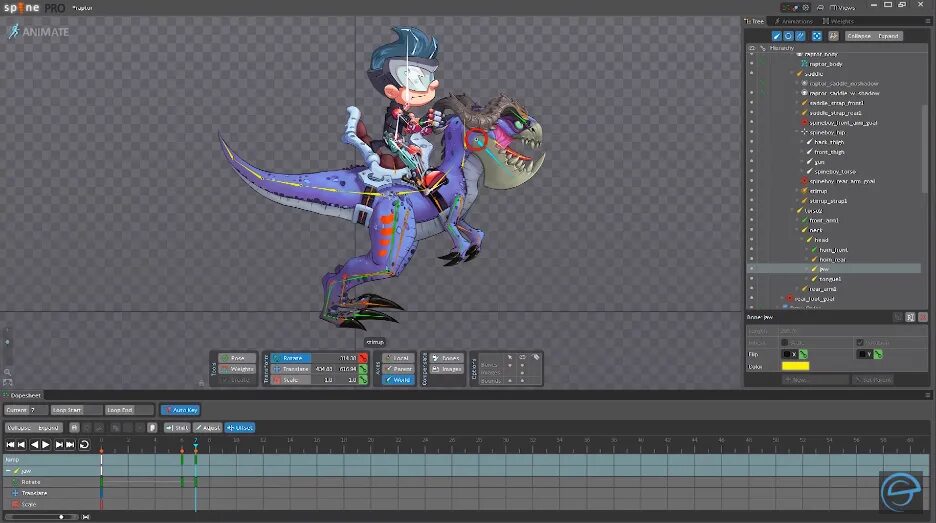Click the green key button for Translate
The width and height of the screenshot is (936, 523).
tap(363, 369)
